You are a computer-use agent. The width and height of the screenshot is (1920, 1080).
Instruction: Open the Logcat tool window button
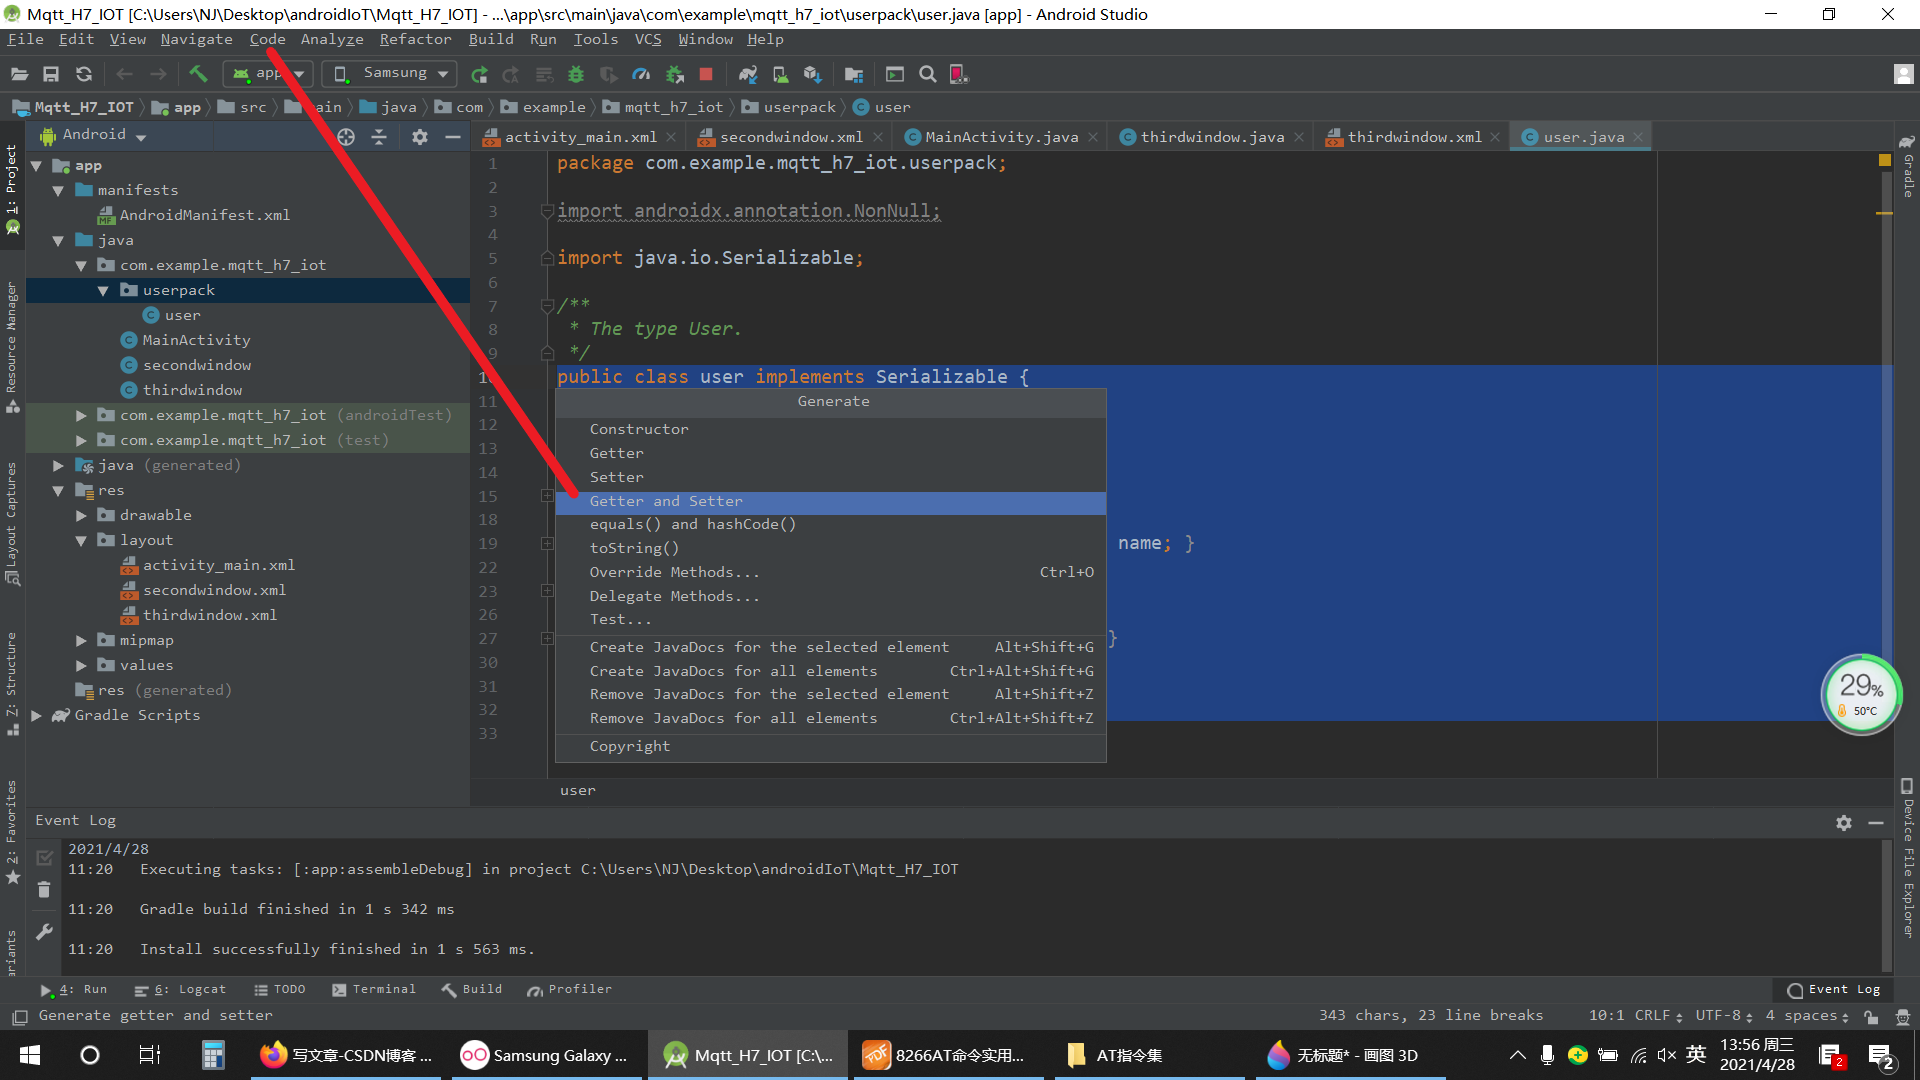(181, 989)
